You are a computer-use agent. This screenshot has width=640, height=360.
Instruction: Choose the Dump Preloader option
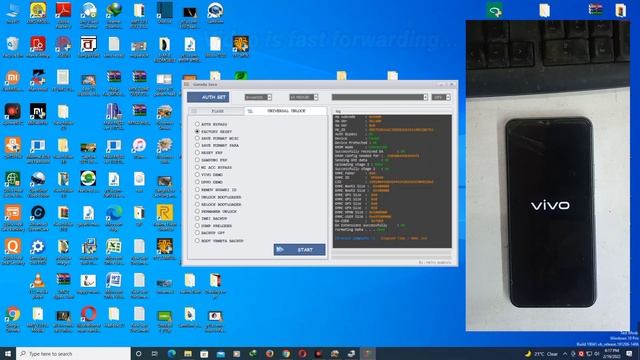coord(197,226)
